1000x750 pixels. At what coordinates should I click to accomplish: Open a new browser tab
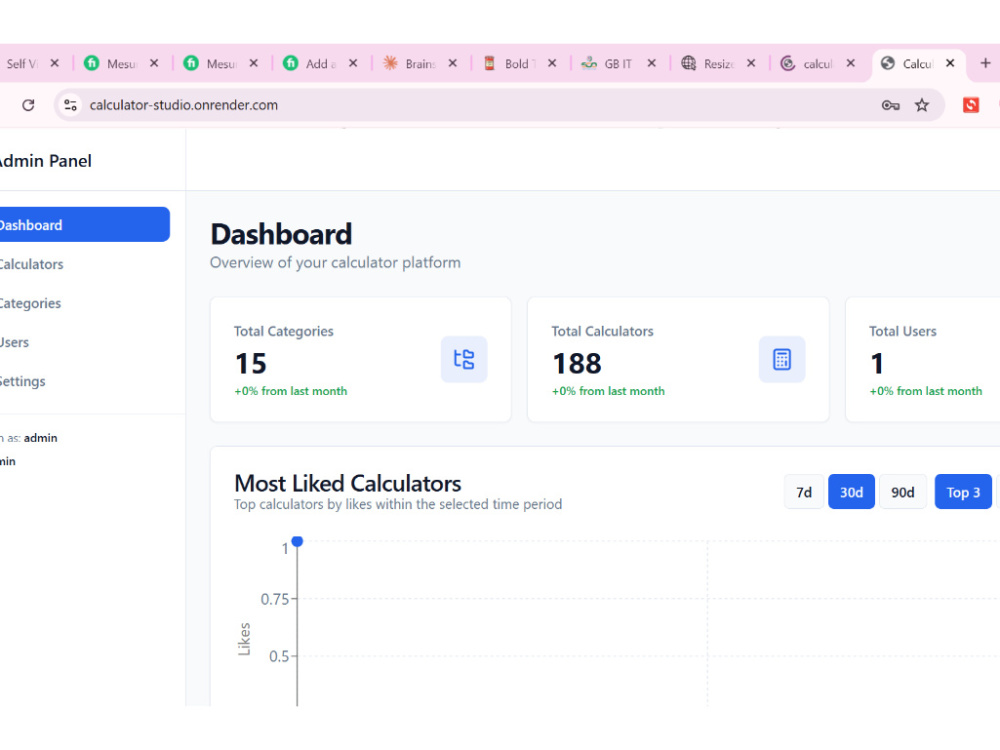pos(985,63)
